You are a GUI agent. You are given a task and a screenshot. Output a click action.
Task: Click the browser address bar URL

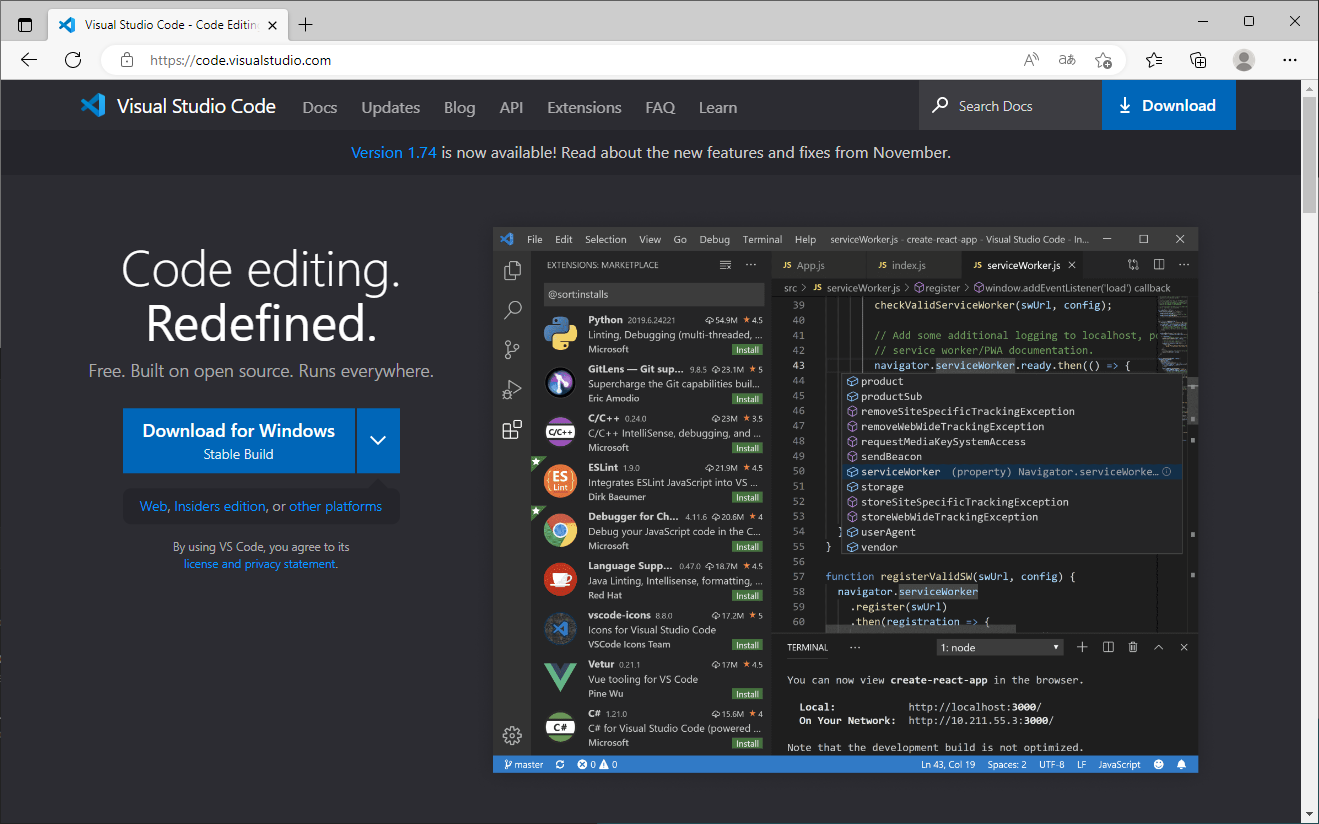pos(240,60)
